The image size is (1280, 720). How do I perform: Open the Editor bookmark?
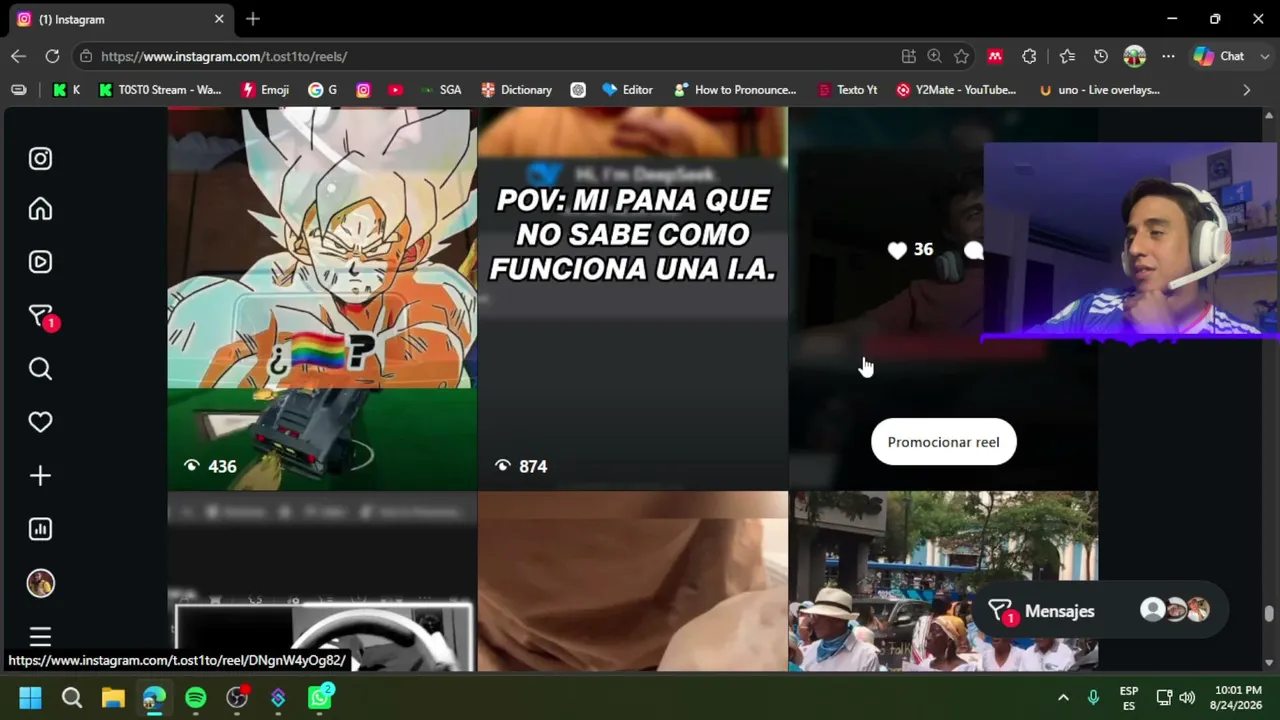point(627,90)
